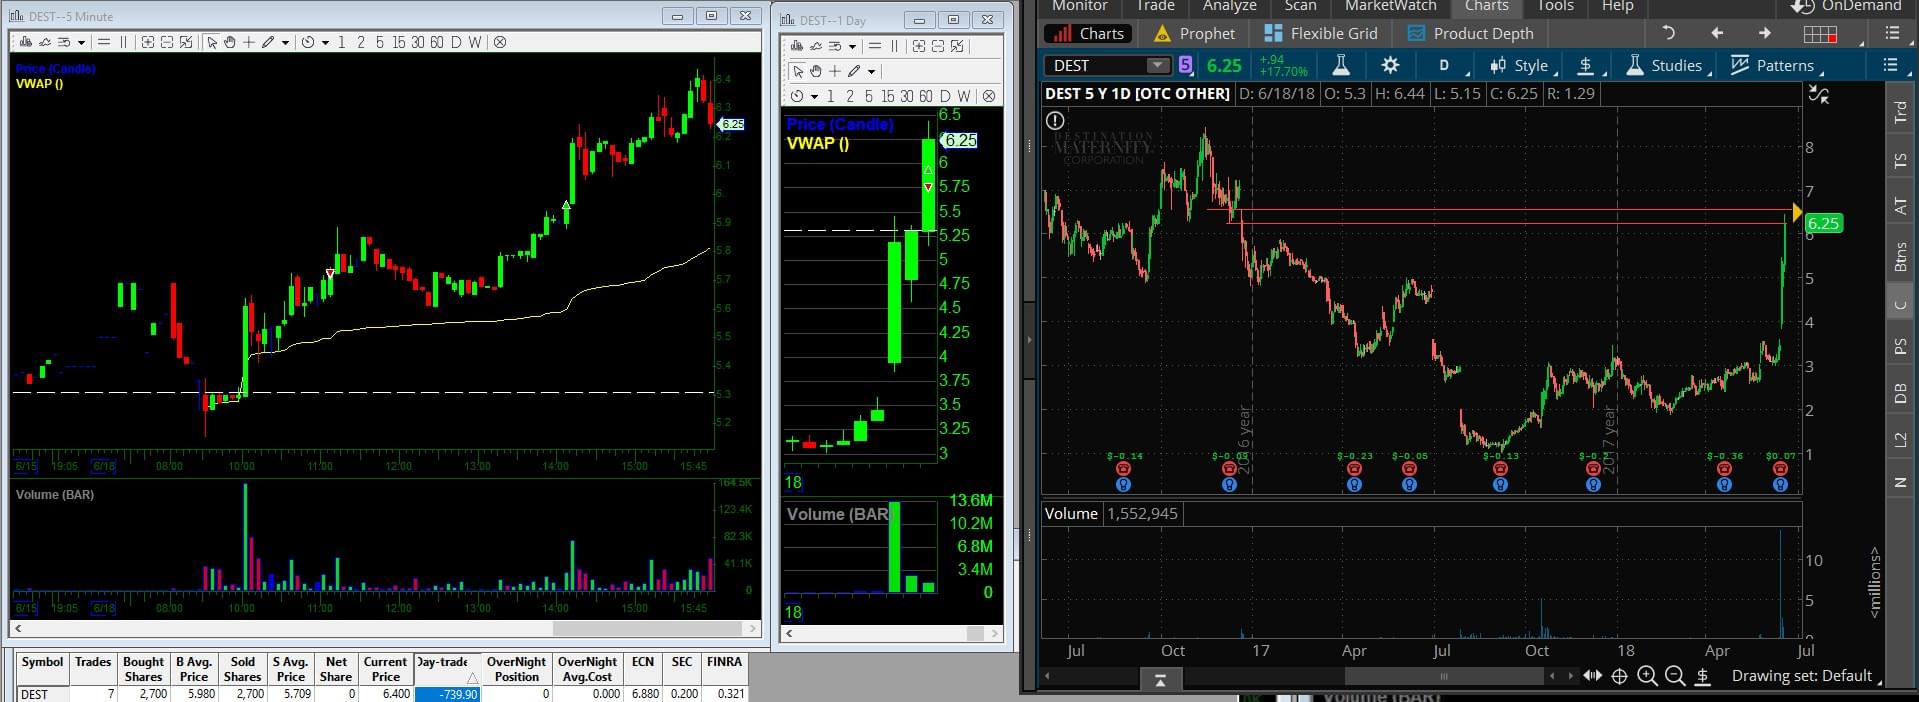Click the clock time-range icon in 5 Minute chart
Image resolution: width=1919 pixels, height=702 pixels.
[308, 42]
